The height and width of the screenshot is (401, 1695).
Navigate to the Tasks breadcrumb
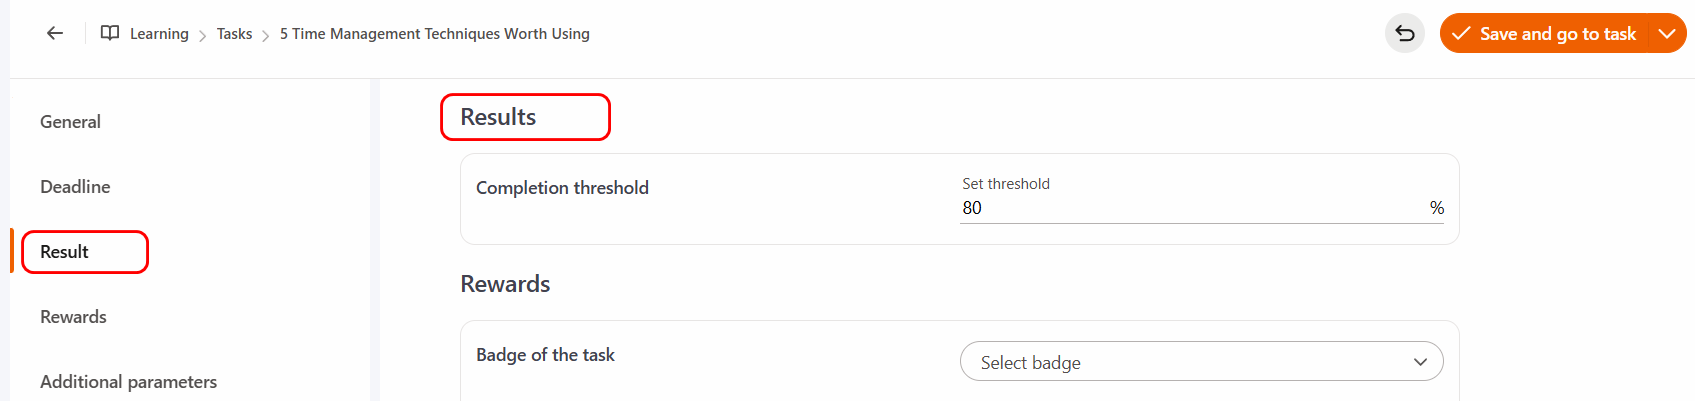point(234,34)
